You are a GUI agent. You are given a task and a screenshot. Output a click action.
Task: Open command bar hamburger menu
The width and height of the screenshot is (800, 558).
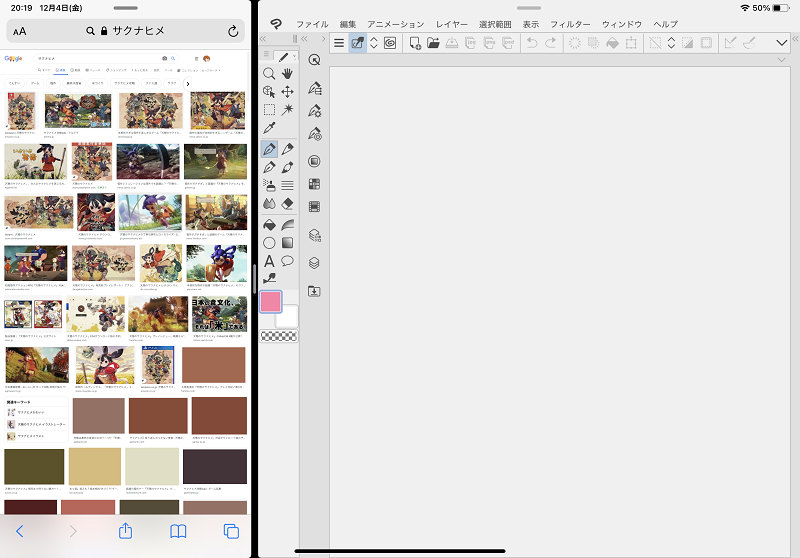tap(339, 43)
